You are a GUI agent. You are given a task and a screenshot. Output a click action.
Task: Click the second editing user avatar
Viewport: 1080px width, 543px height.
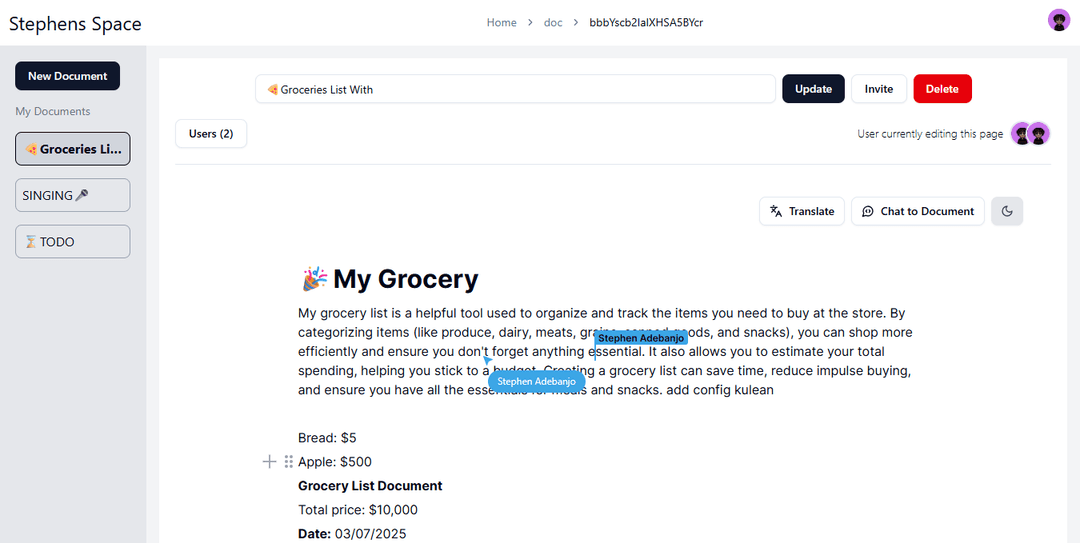click(1040, 133)
